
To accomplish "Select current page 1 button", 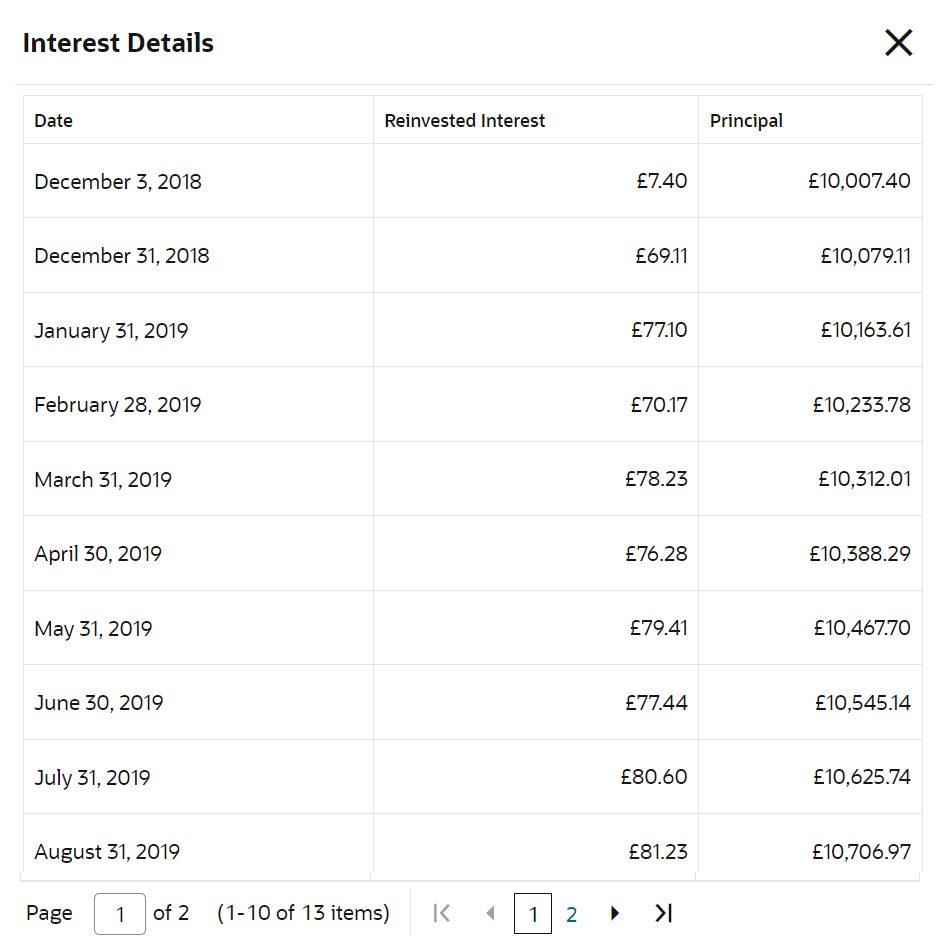I will click(x=533, y=914).
